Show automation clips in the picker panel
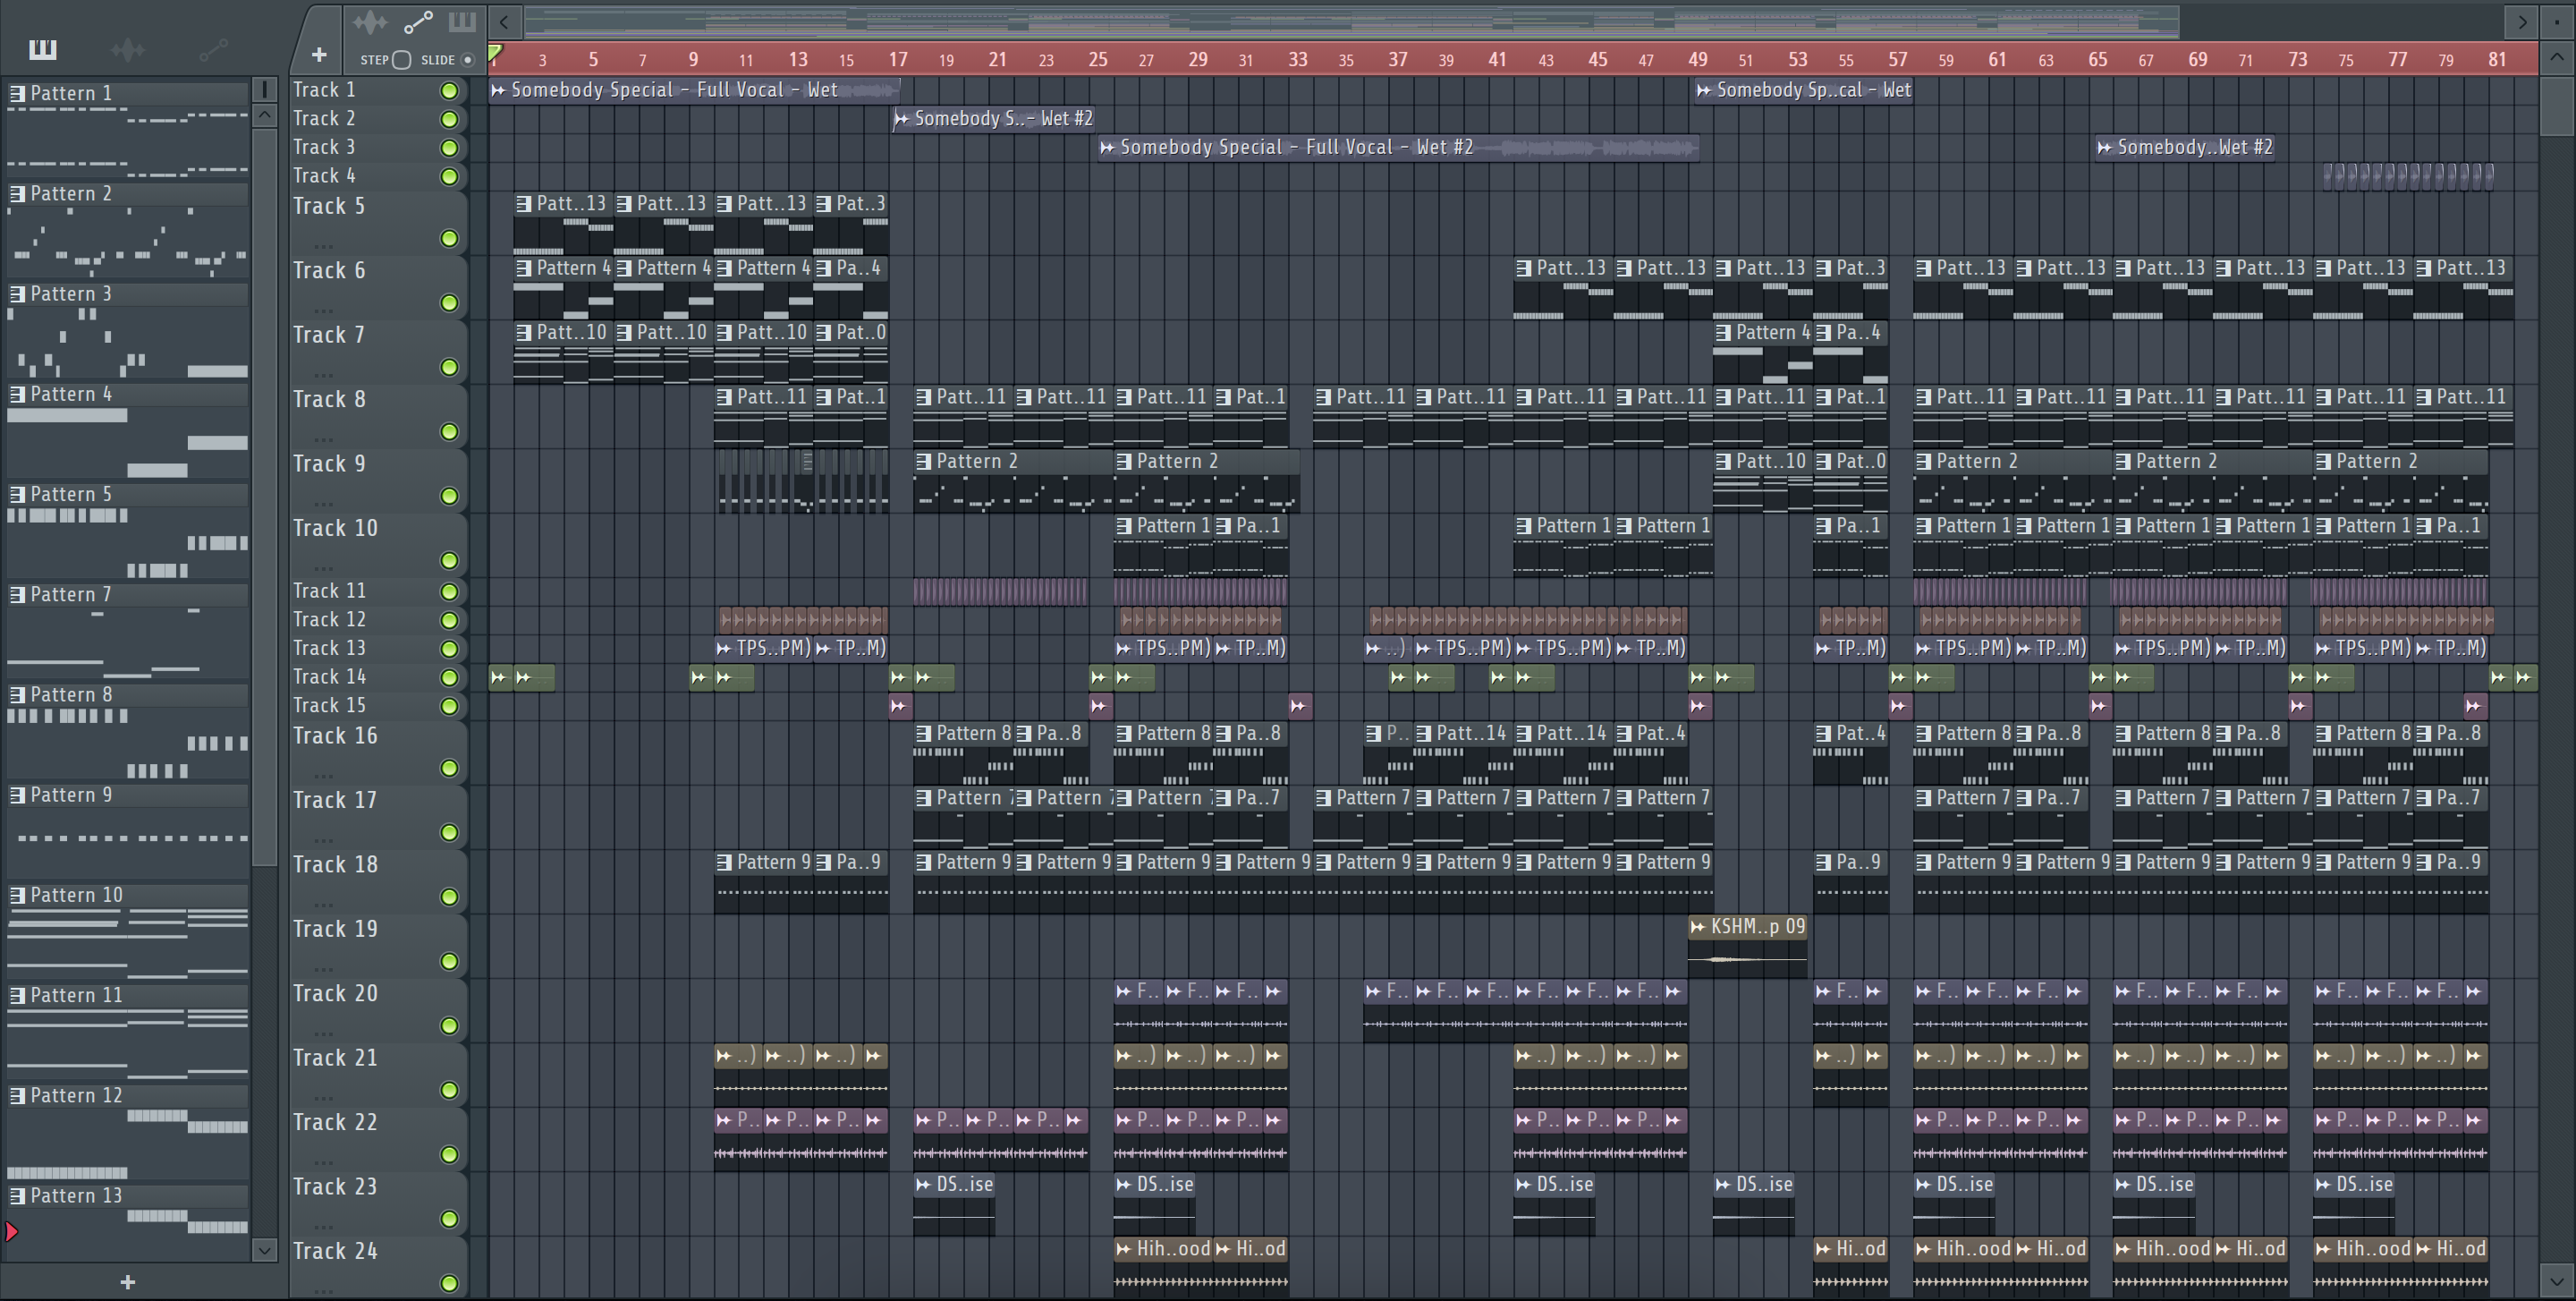This screenshot has width=2576, height=1301. point(213,49)
